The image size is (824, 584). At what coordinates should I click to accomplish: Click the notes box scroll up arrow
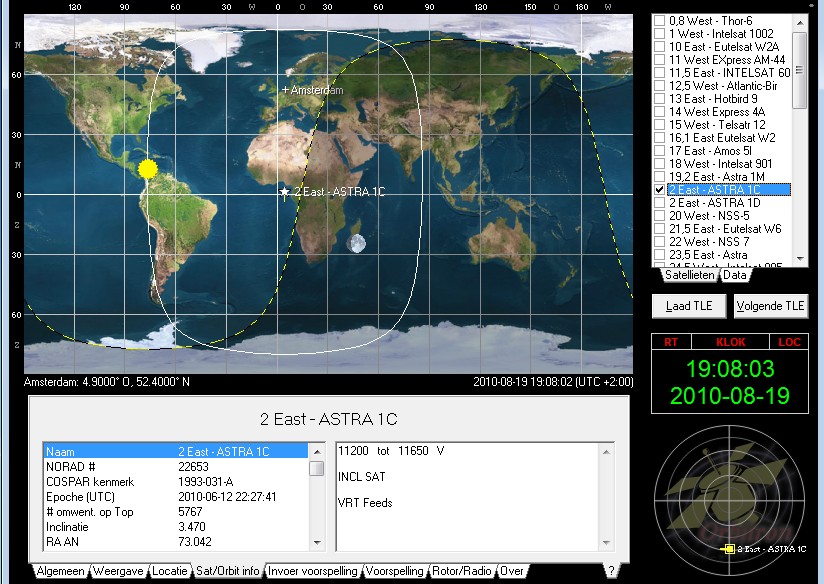point(606,452)
